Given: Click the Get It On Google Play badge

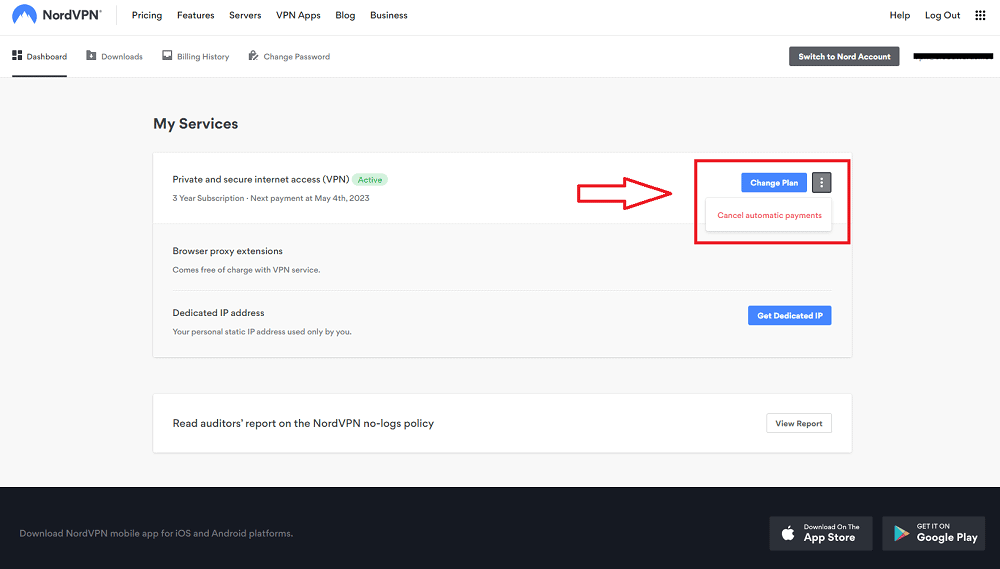Looking at the screenshot, I should [934, 533].
